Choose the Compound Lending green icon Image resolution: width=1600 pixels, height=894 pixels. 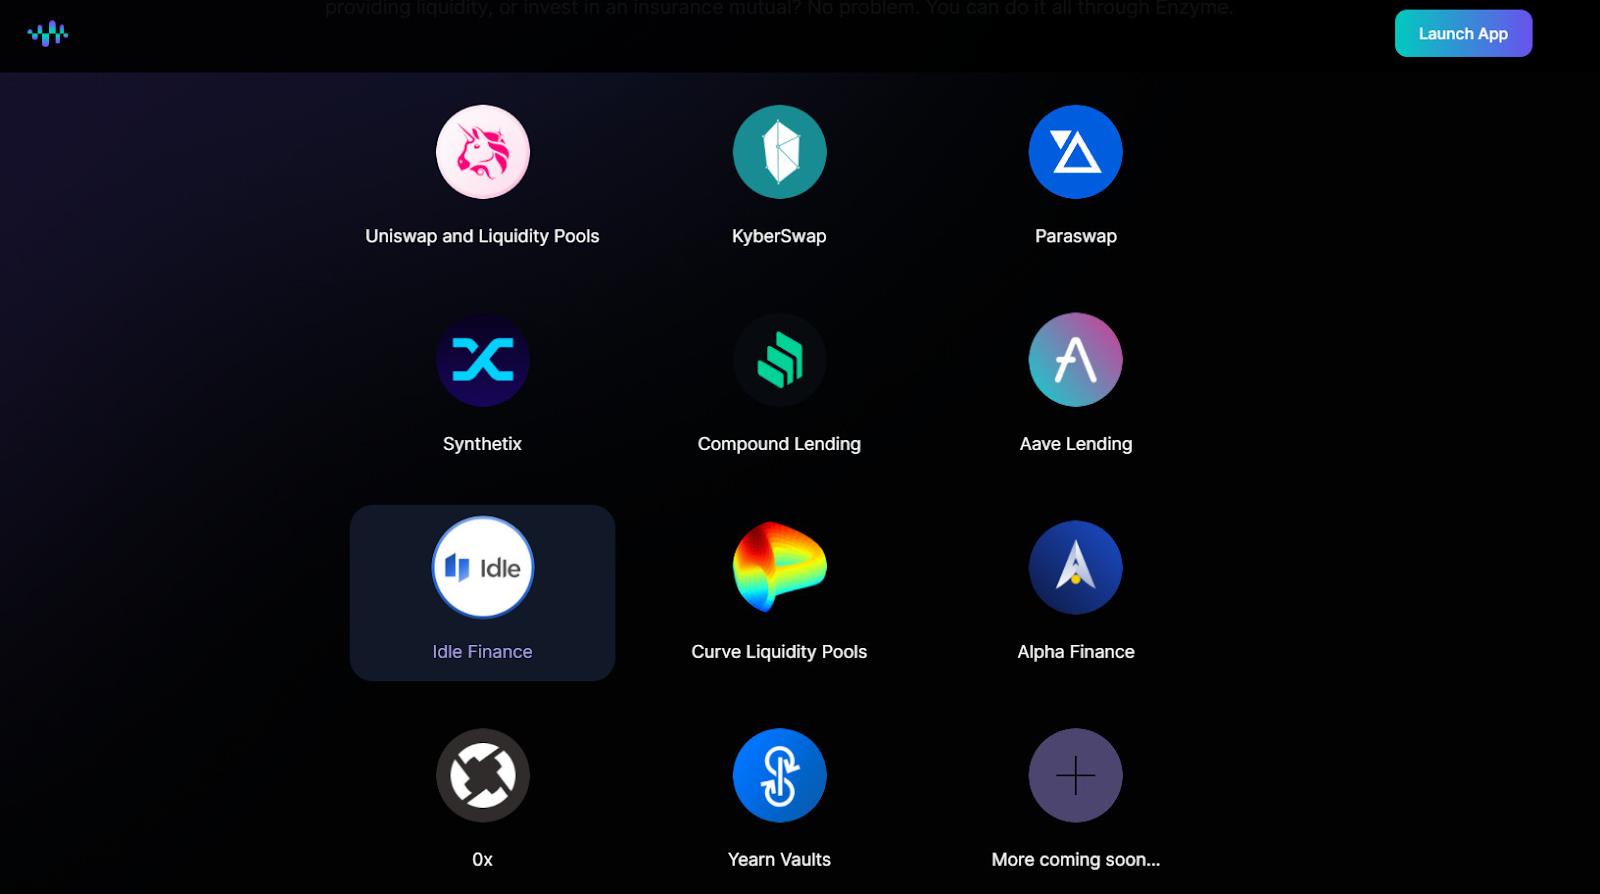tap(779, 360)
